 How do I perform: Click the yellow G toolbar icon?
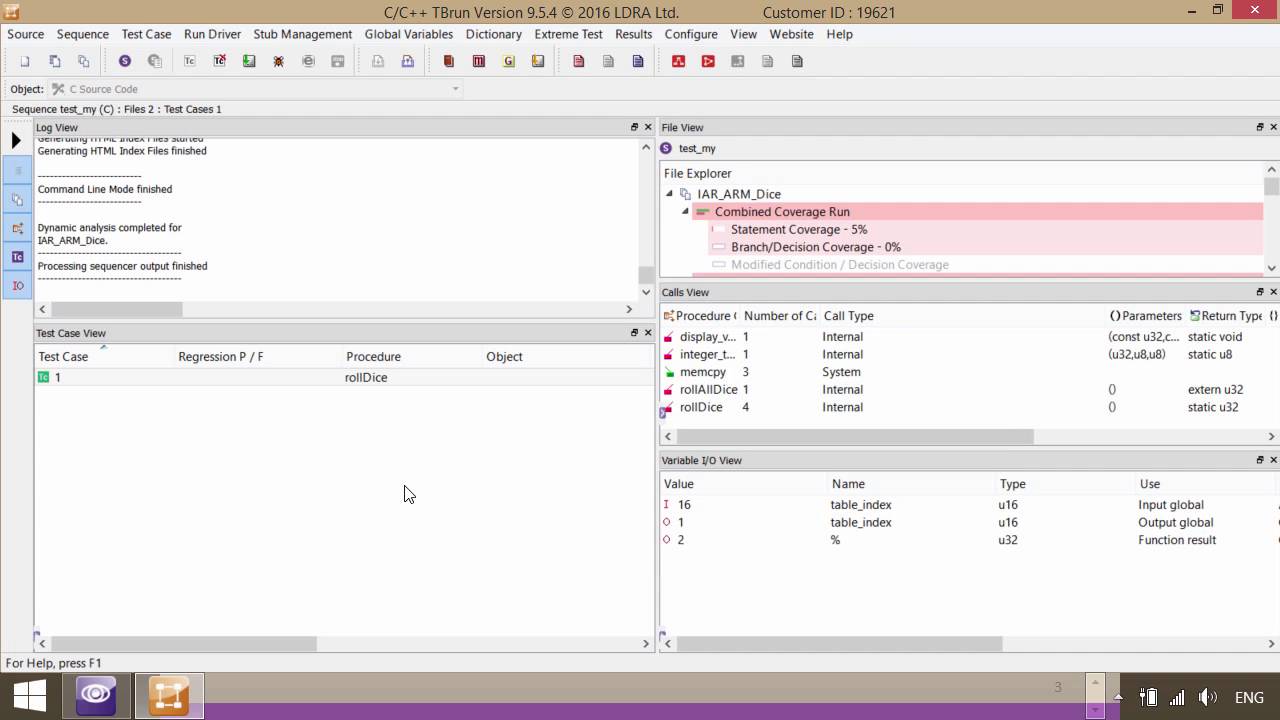509,61
